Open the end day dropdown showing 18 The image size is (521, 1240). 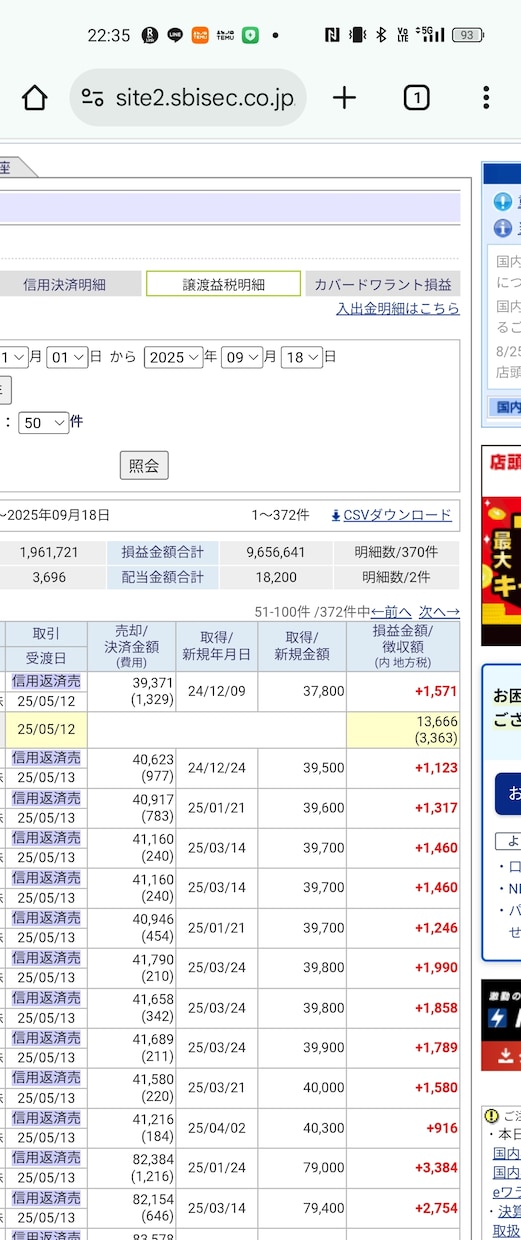(301, 357)
